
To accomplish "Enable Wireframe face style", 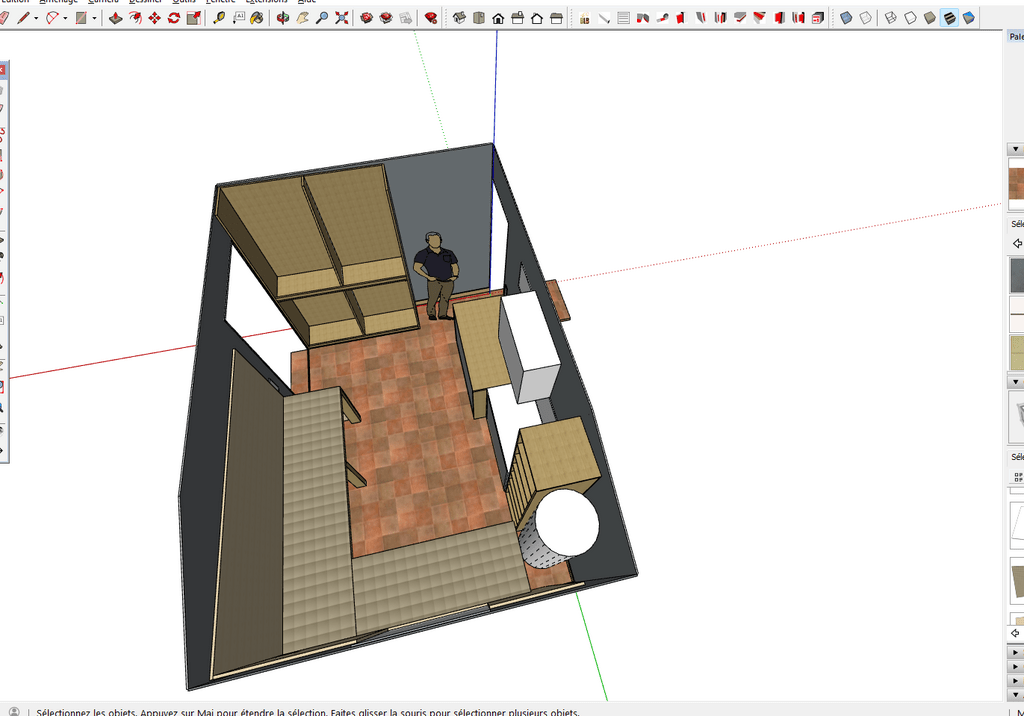I will point(891,18).
